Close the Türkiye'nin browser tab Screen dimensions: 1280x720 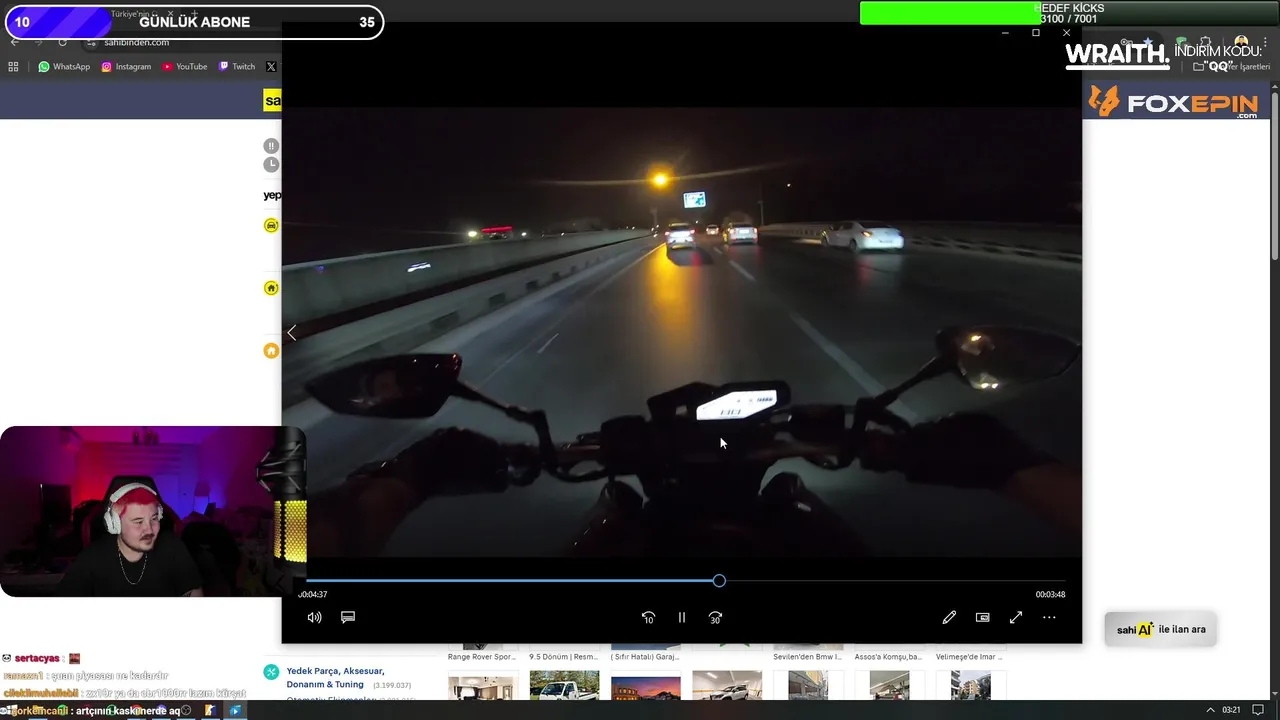pos(170,14)
